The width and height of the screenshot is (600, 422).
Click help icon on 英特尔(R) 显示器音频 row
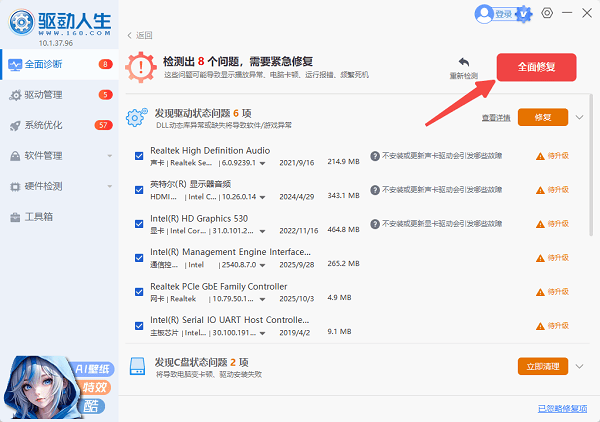tap(375, 190)
